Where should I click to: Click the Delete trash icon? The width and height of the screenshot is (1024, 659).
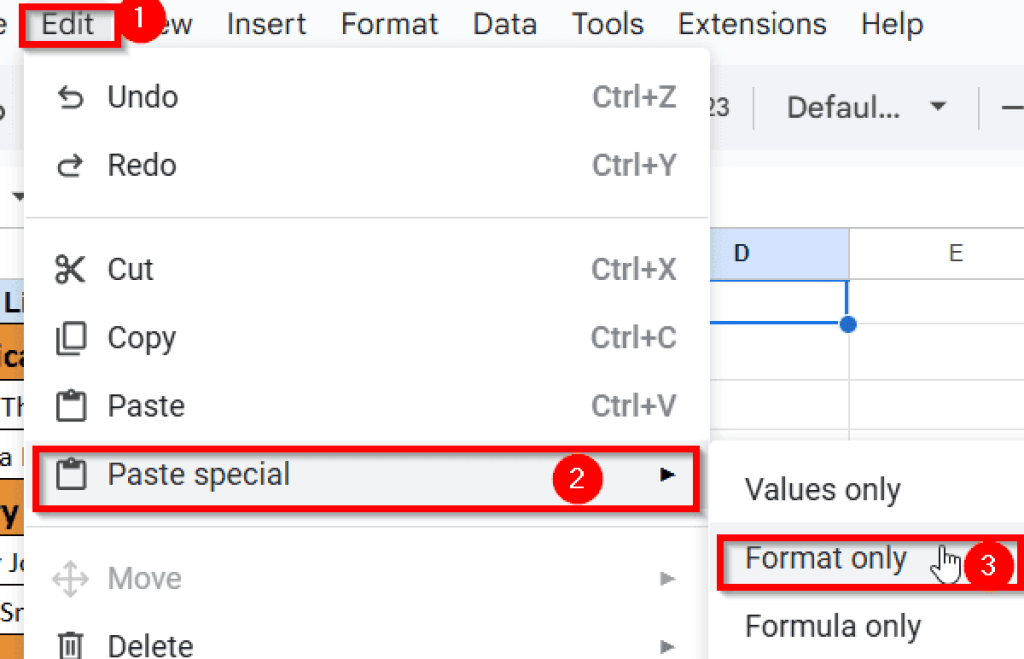[70, 644]
